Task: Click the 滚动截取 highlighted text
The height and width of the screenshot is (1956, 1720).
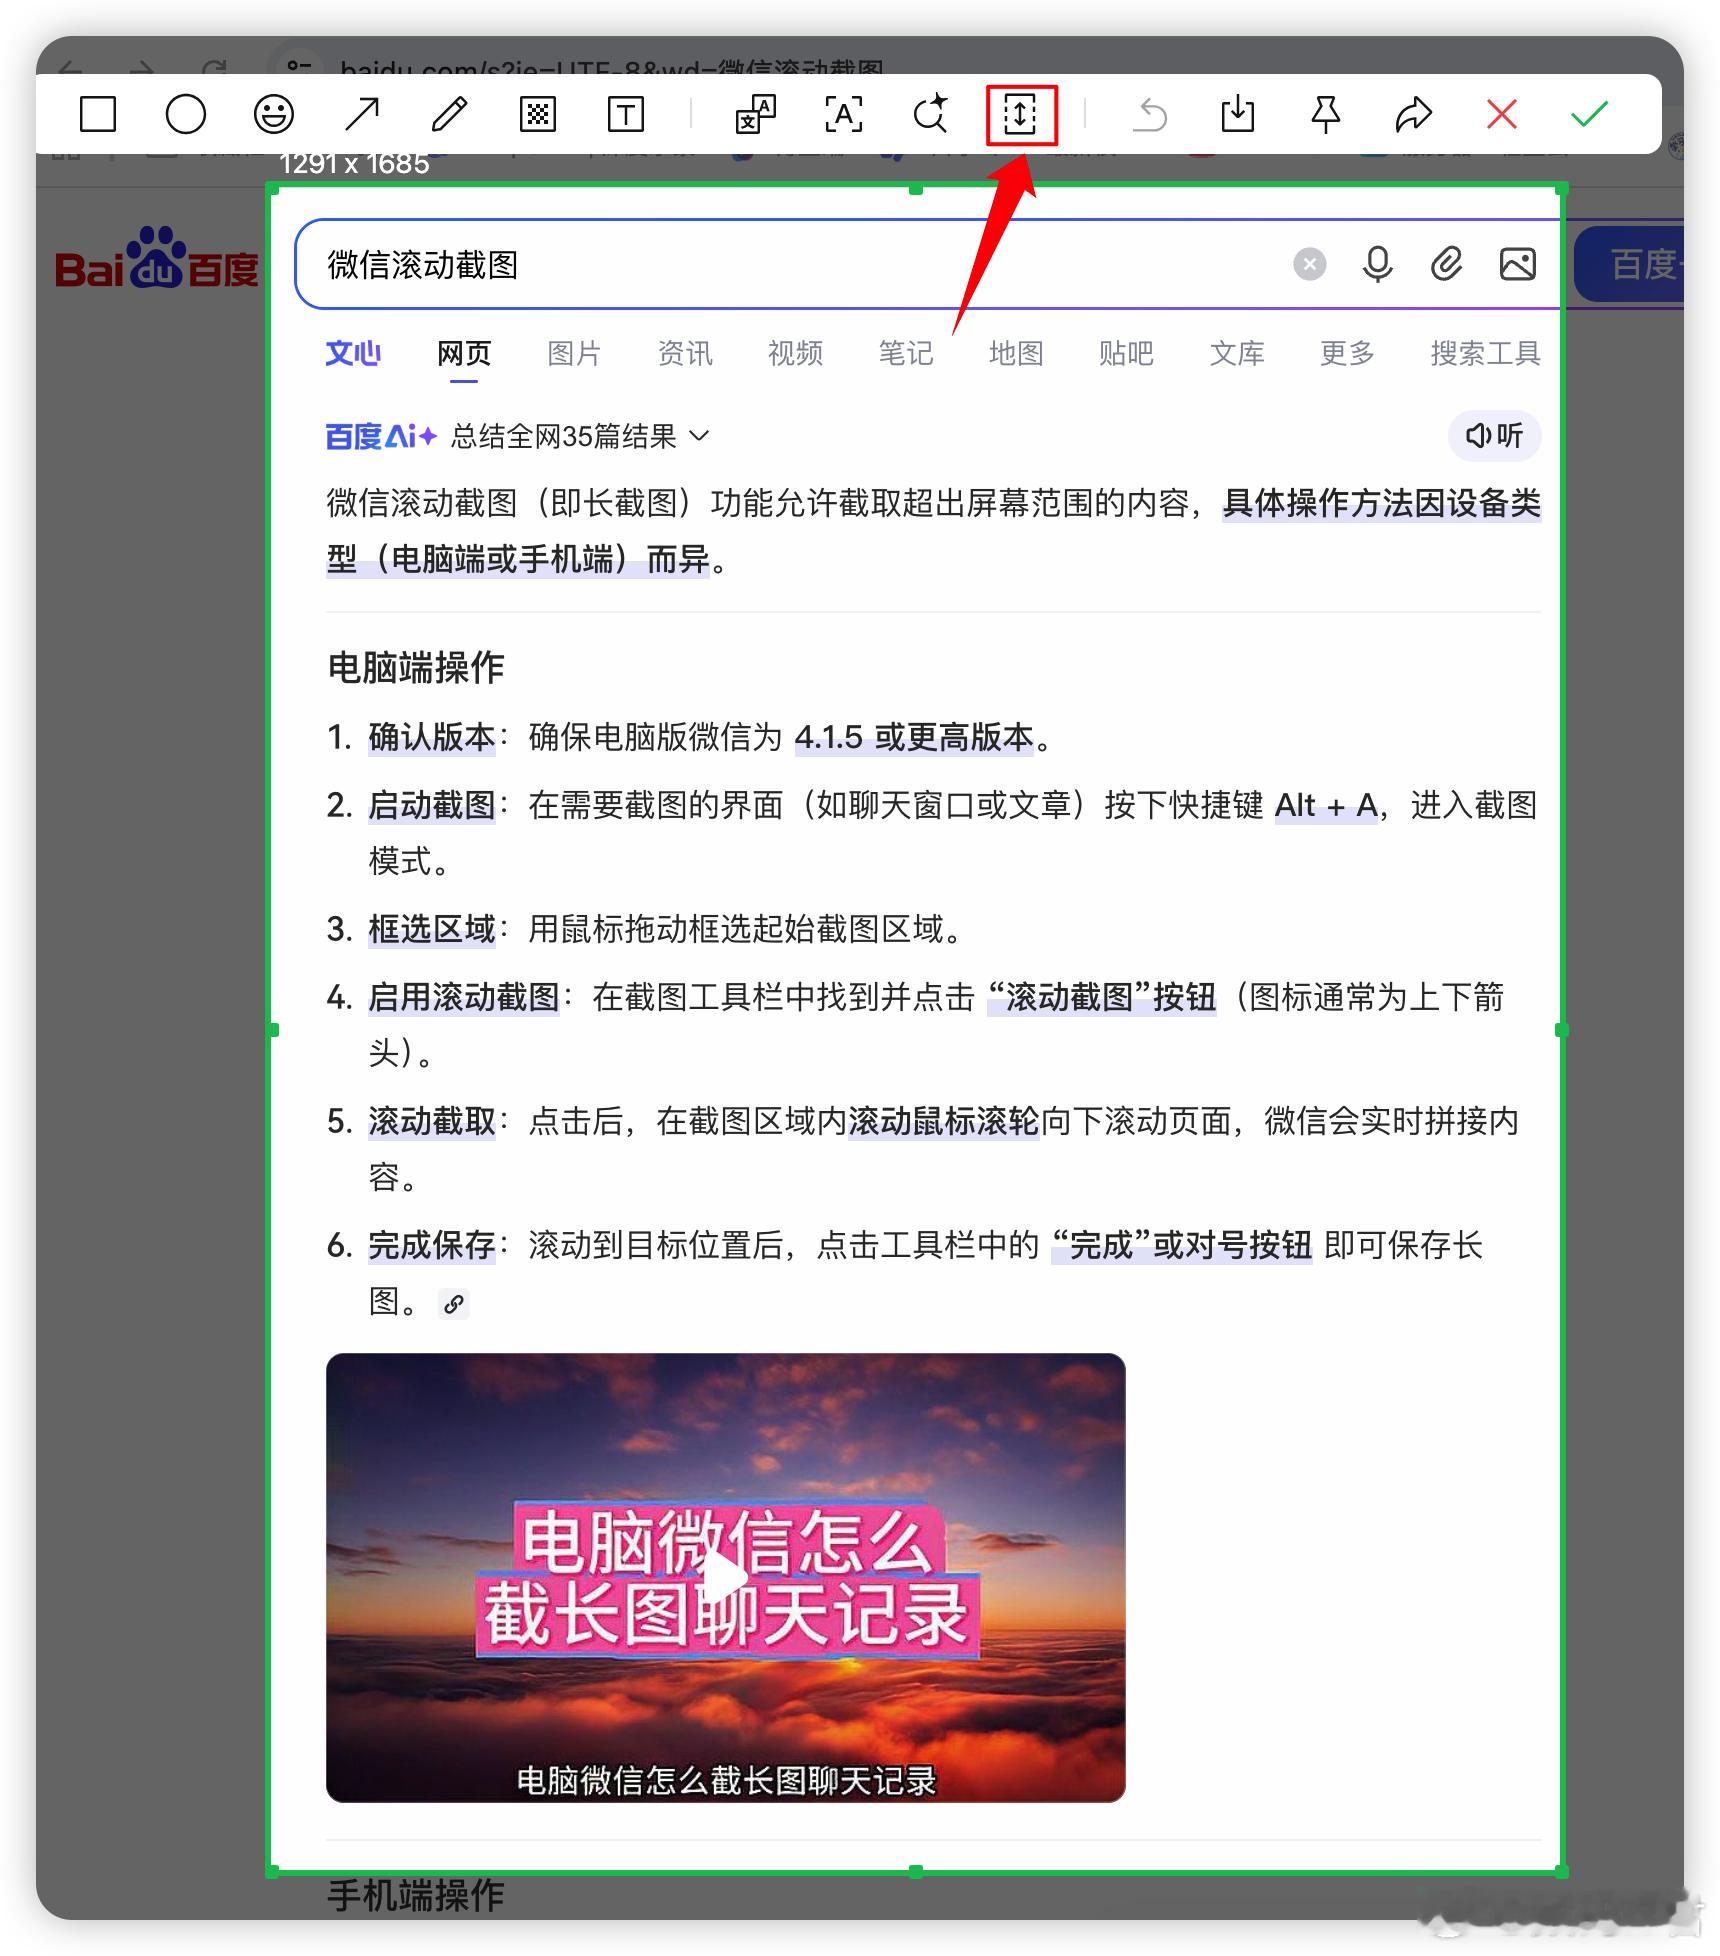Action: click(432, 1121)
